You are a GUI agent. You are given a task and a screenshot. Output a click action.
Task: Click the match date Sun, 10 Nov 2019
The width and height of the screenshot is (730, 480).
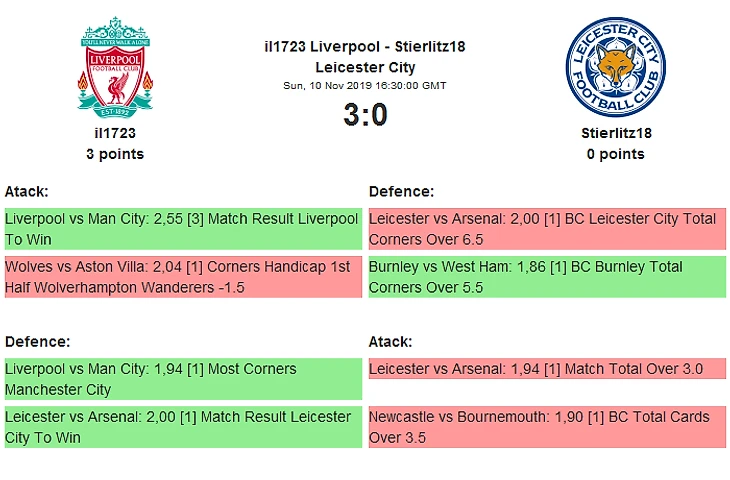click(x=365, y=86)
